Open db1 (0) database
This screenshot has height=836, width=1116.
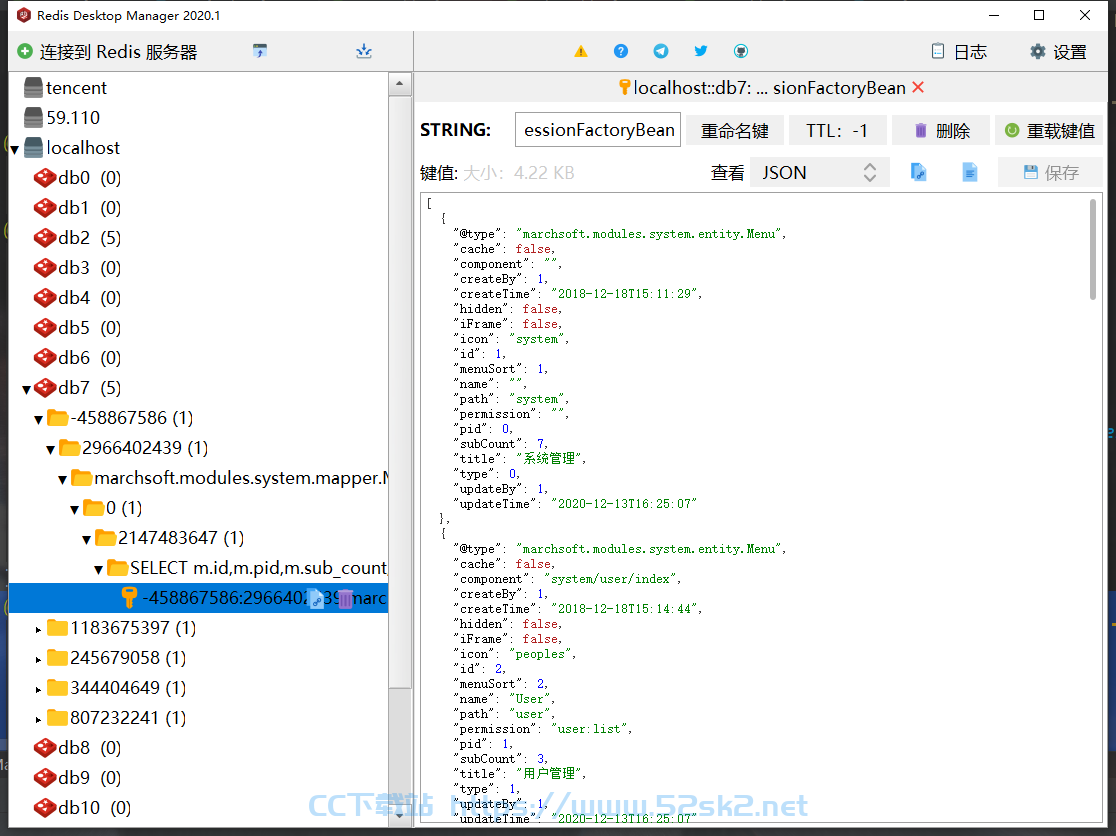coord(77,208)
